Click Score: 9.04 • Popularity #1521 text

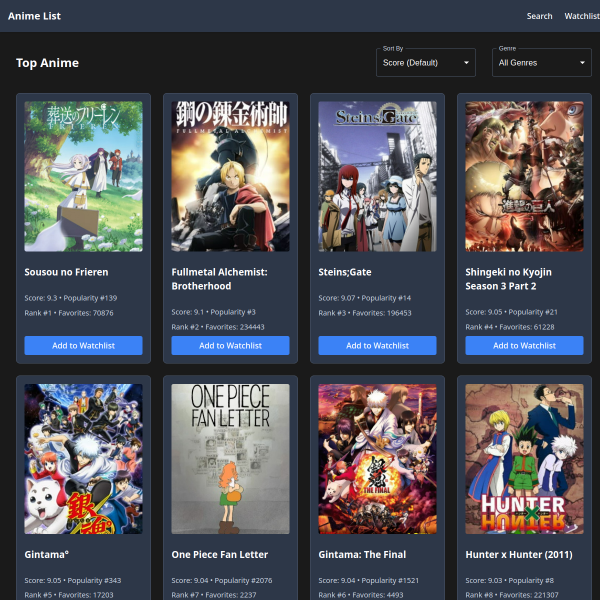point(368,580)
